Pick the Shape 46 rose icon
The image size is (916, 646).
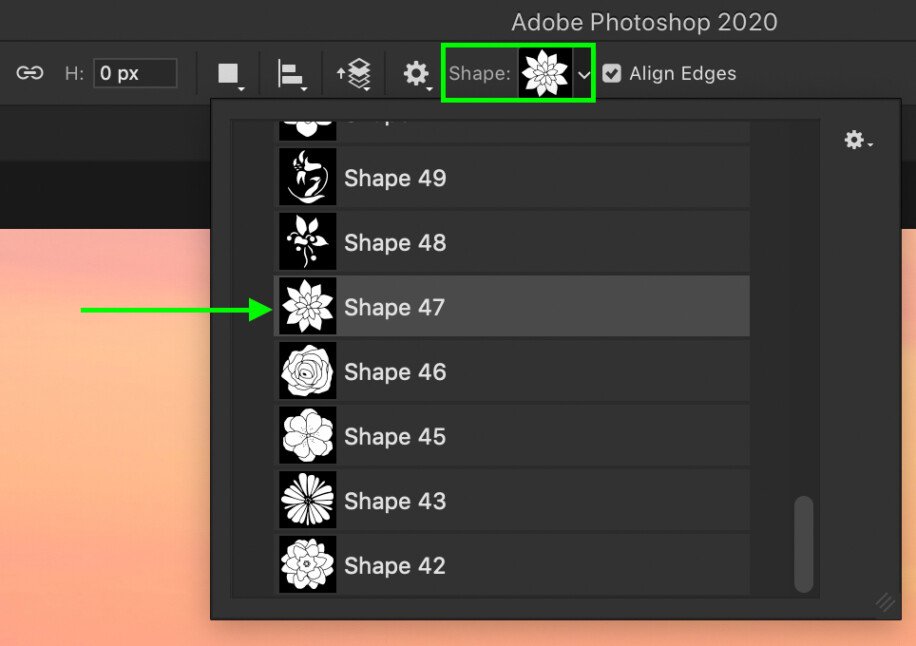307,371
